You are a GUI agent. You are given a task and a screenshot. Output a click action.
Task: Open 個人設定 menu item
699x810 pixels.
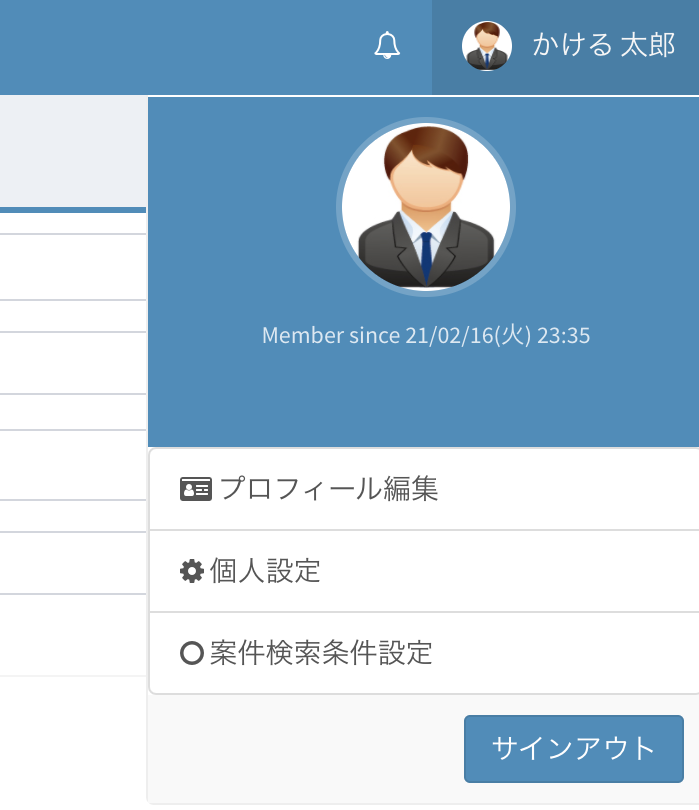[x=424, y=571]
